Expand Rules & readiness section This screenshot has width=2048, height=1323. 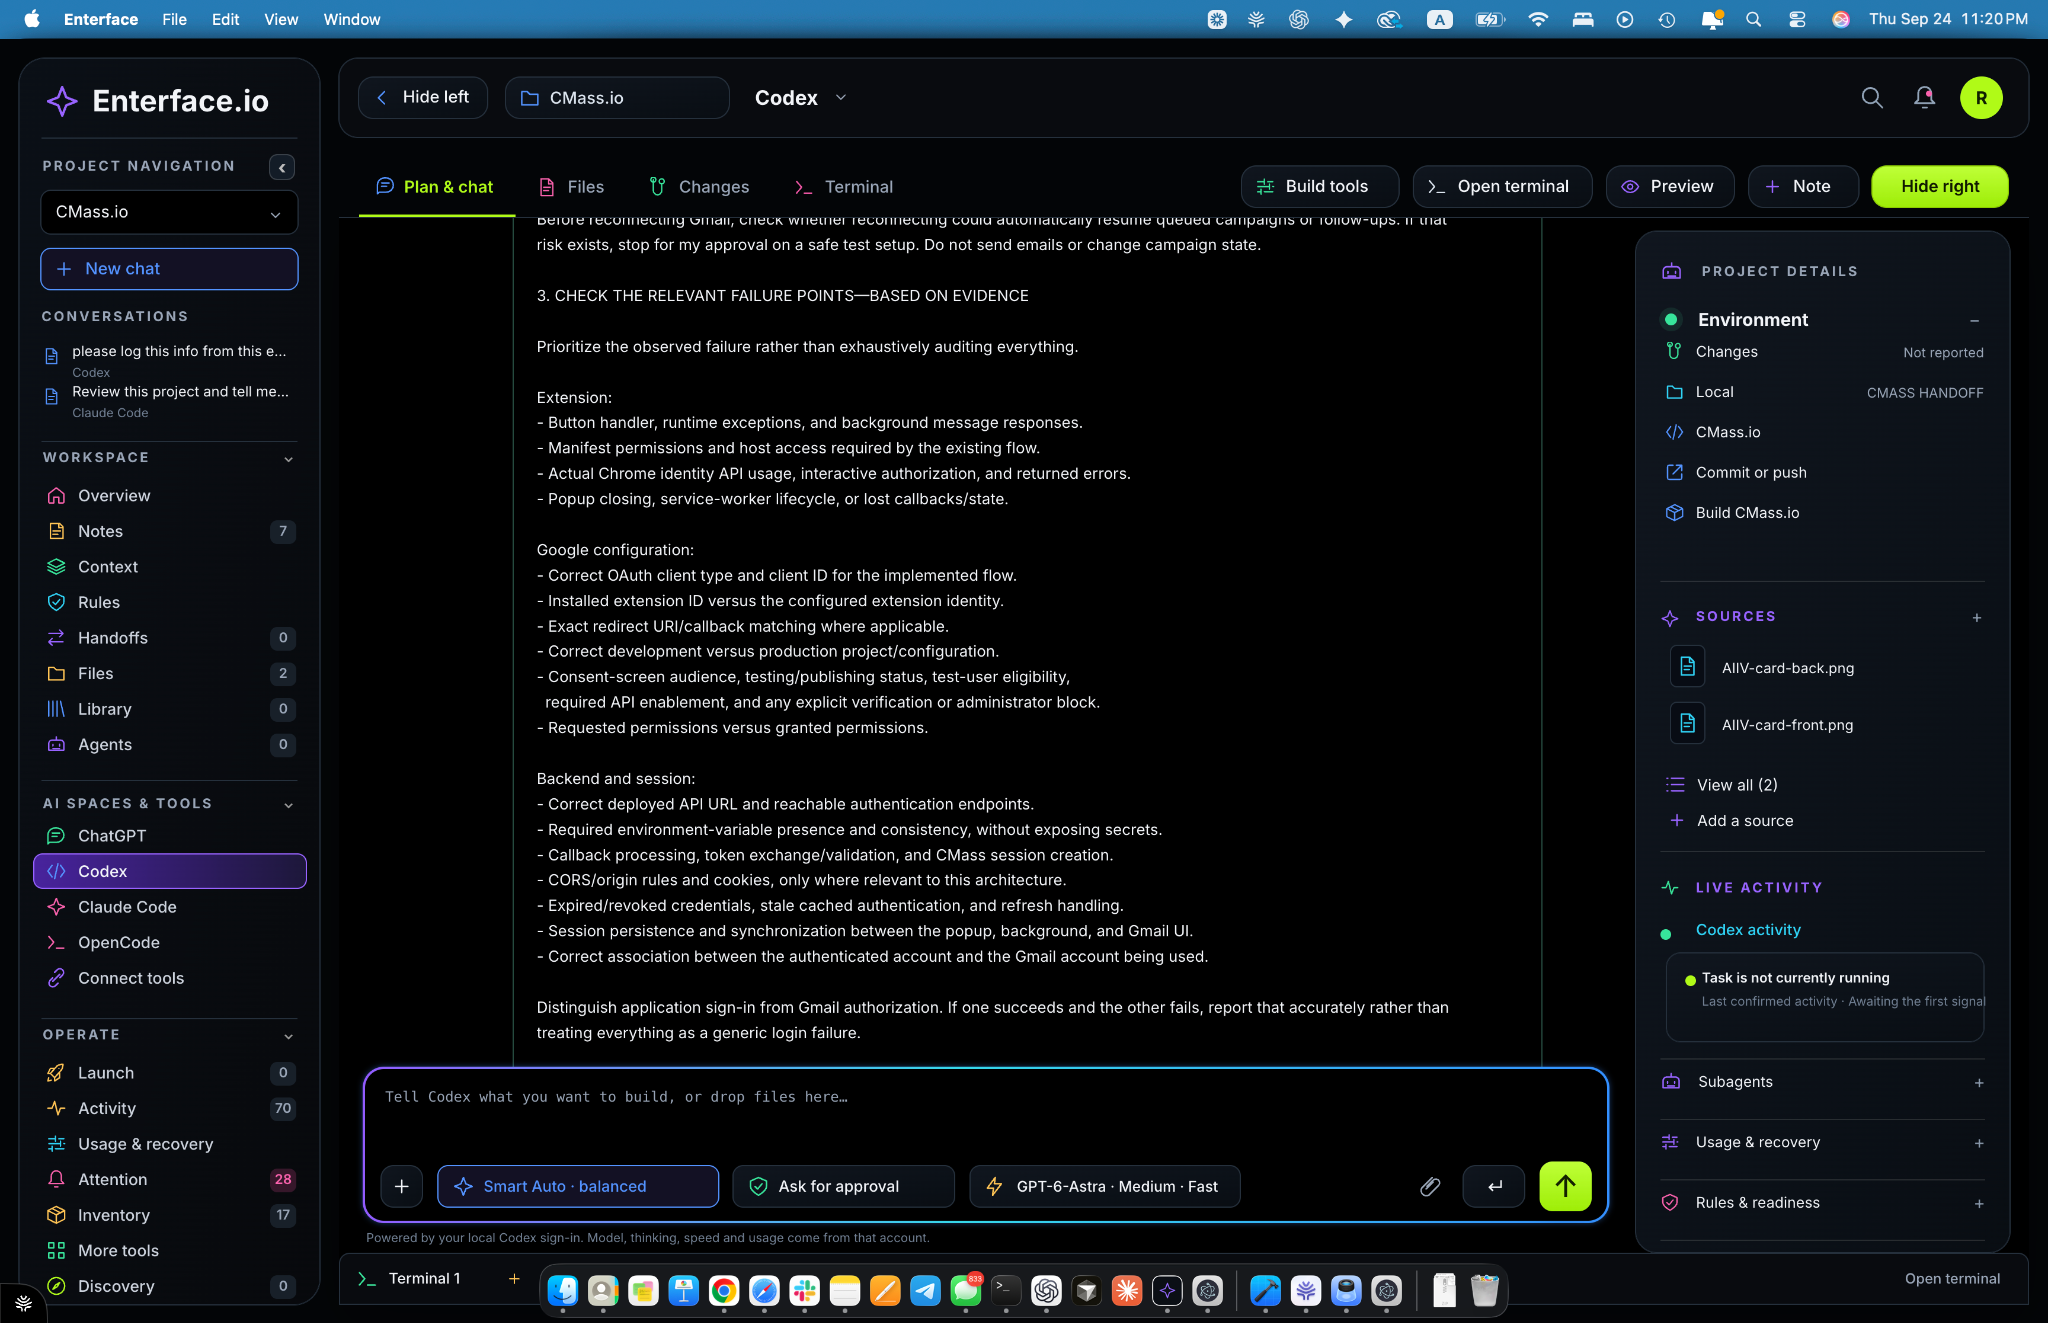pos(1978,1203)
